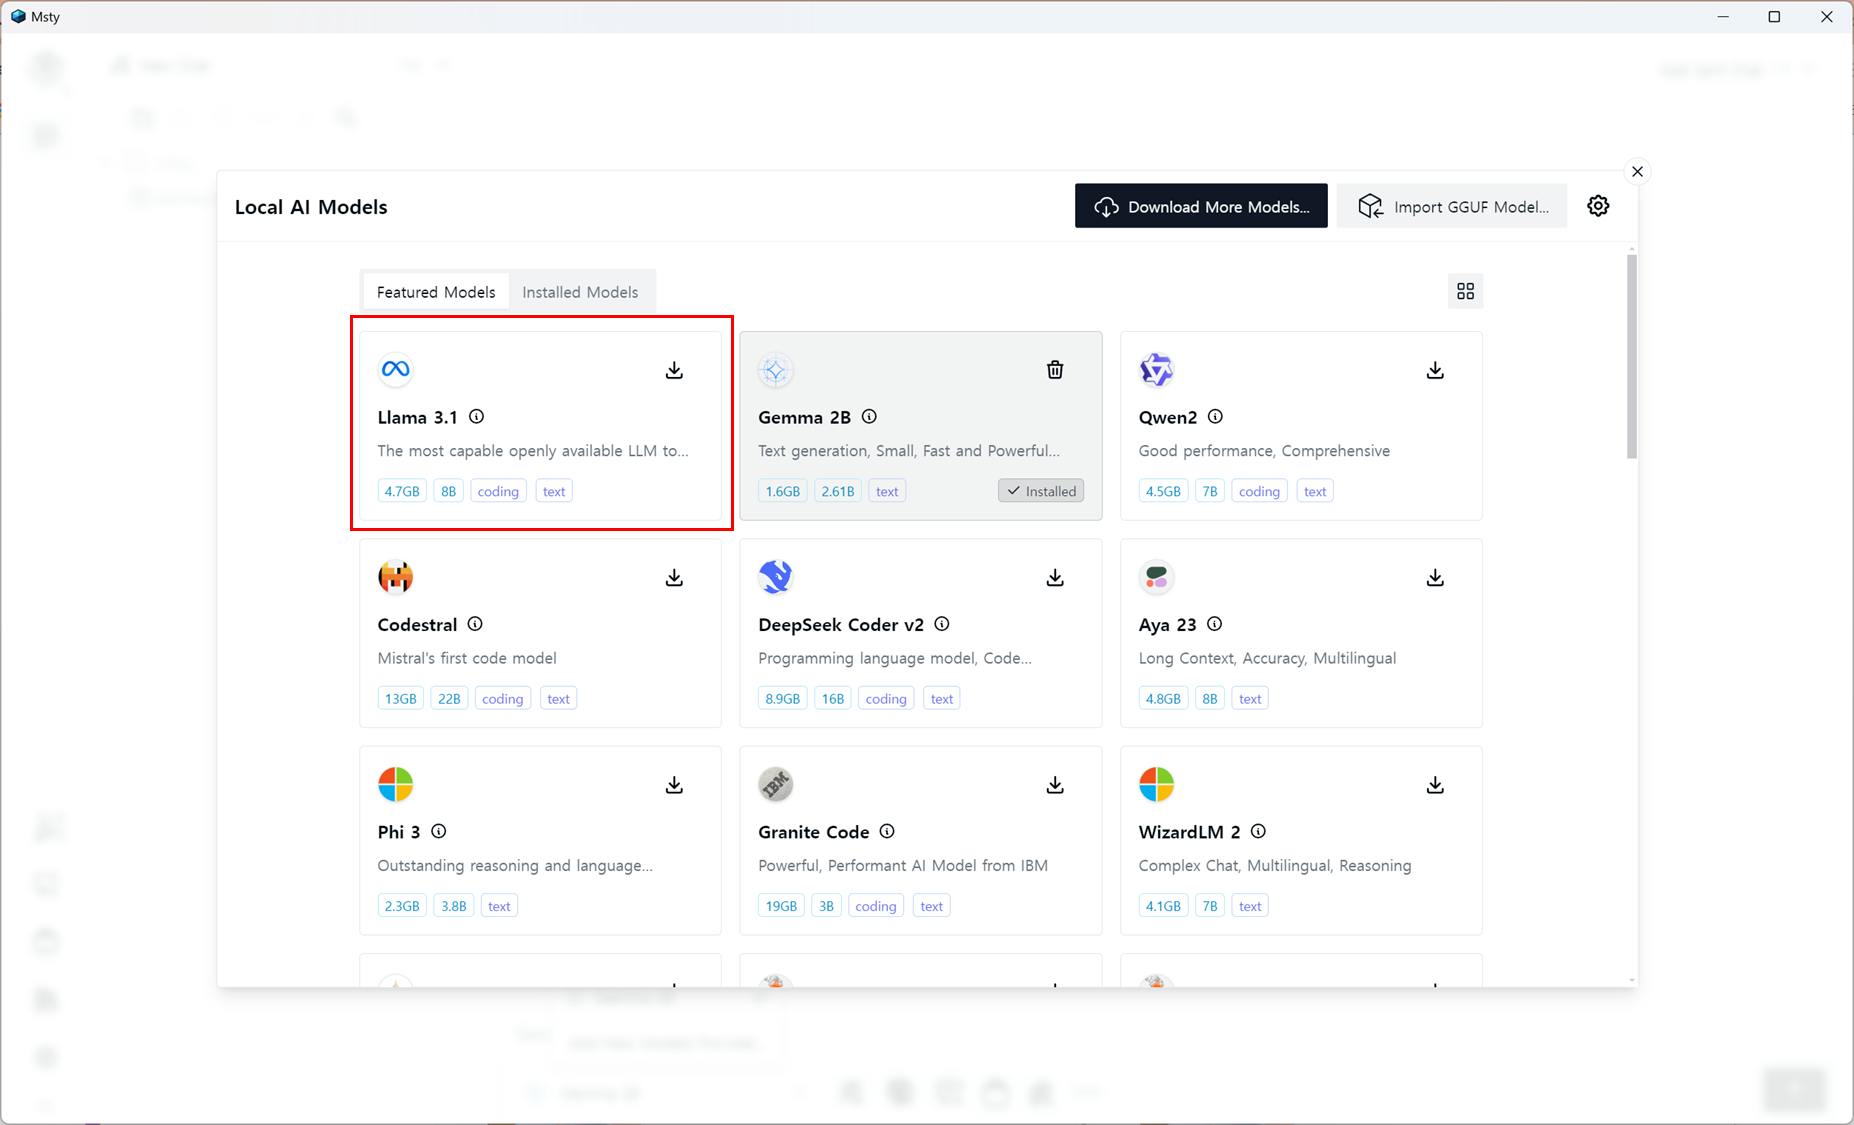Click the 4.5GB tag on Qwen2
The width and height of the screenshot is (1854, 1125).
[1163, 491]
